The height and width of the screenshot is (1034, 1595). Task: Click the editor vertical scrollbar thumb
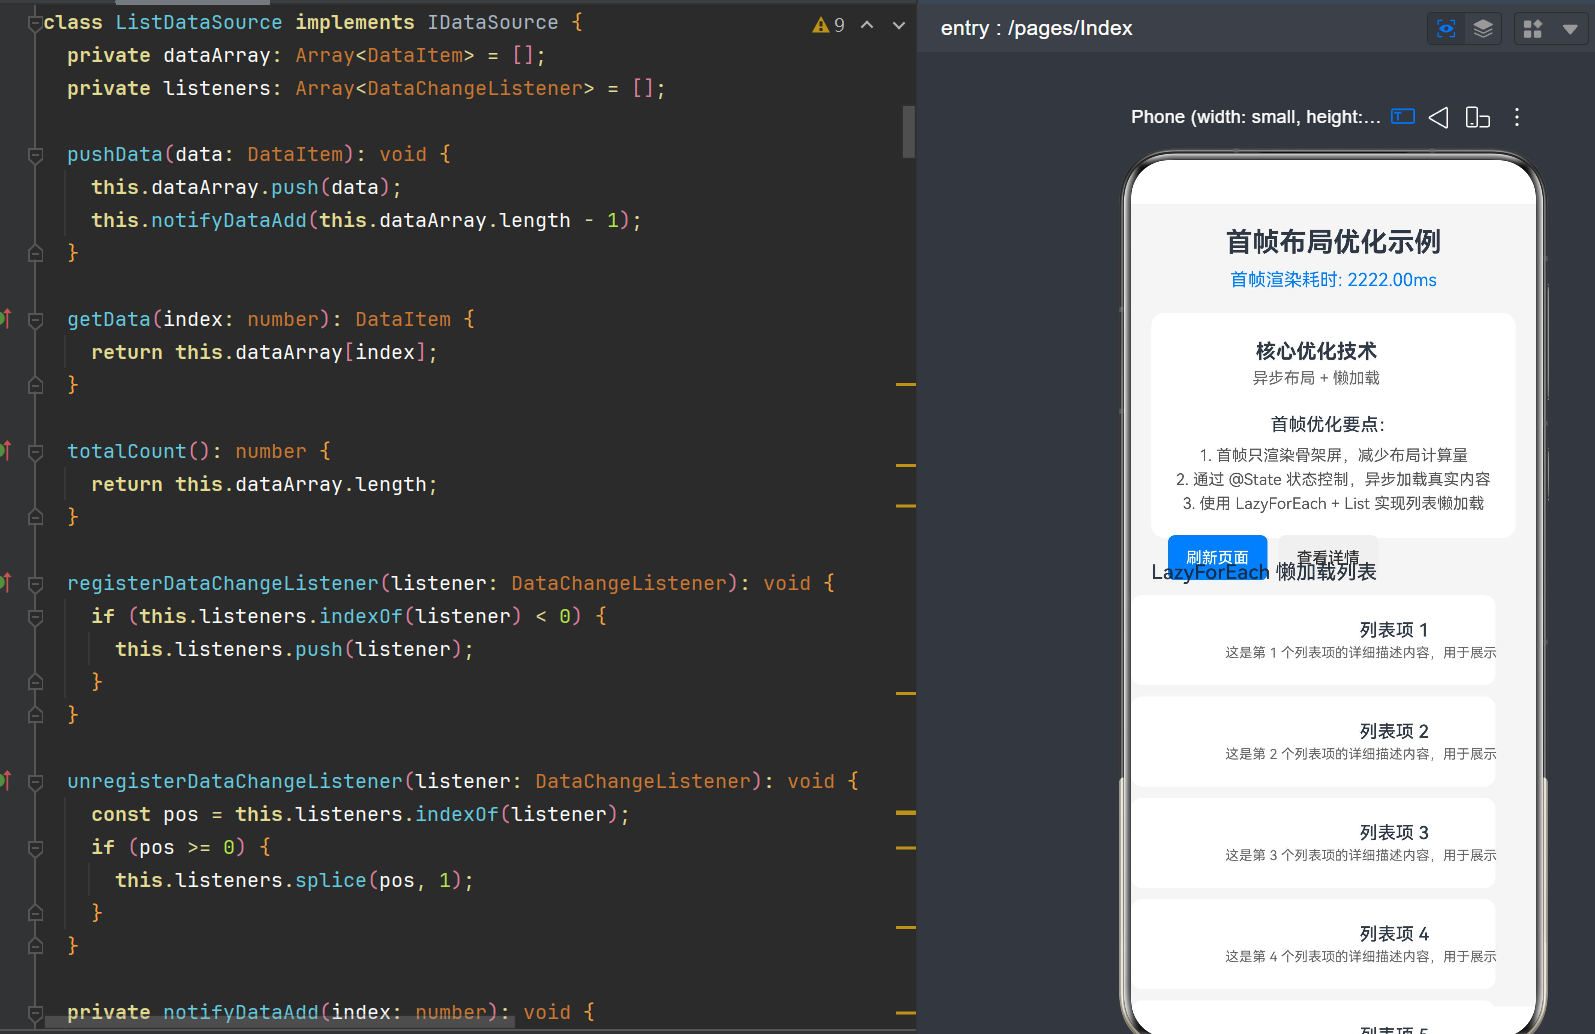(x=908, y=132)
